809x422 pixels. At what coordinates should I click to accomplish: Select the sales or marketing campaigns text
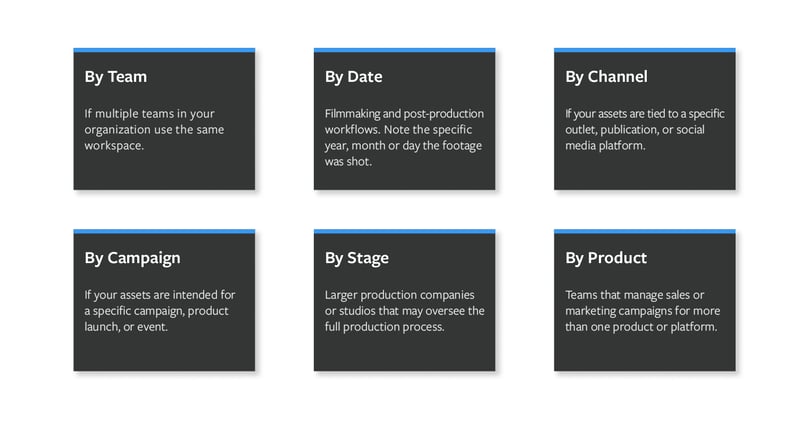643,311
